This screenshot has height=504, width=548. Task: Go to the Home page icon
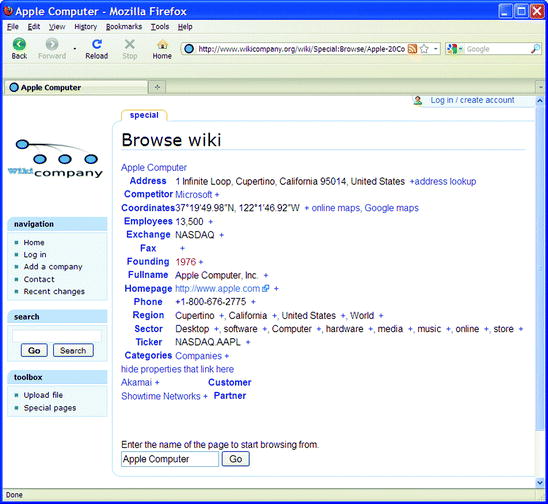tap(162, 44)
